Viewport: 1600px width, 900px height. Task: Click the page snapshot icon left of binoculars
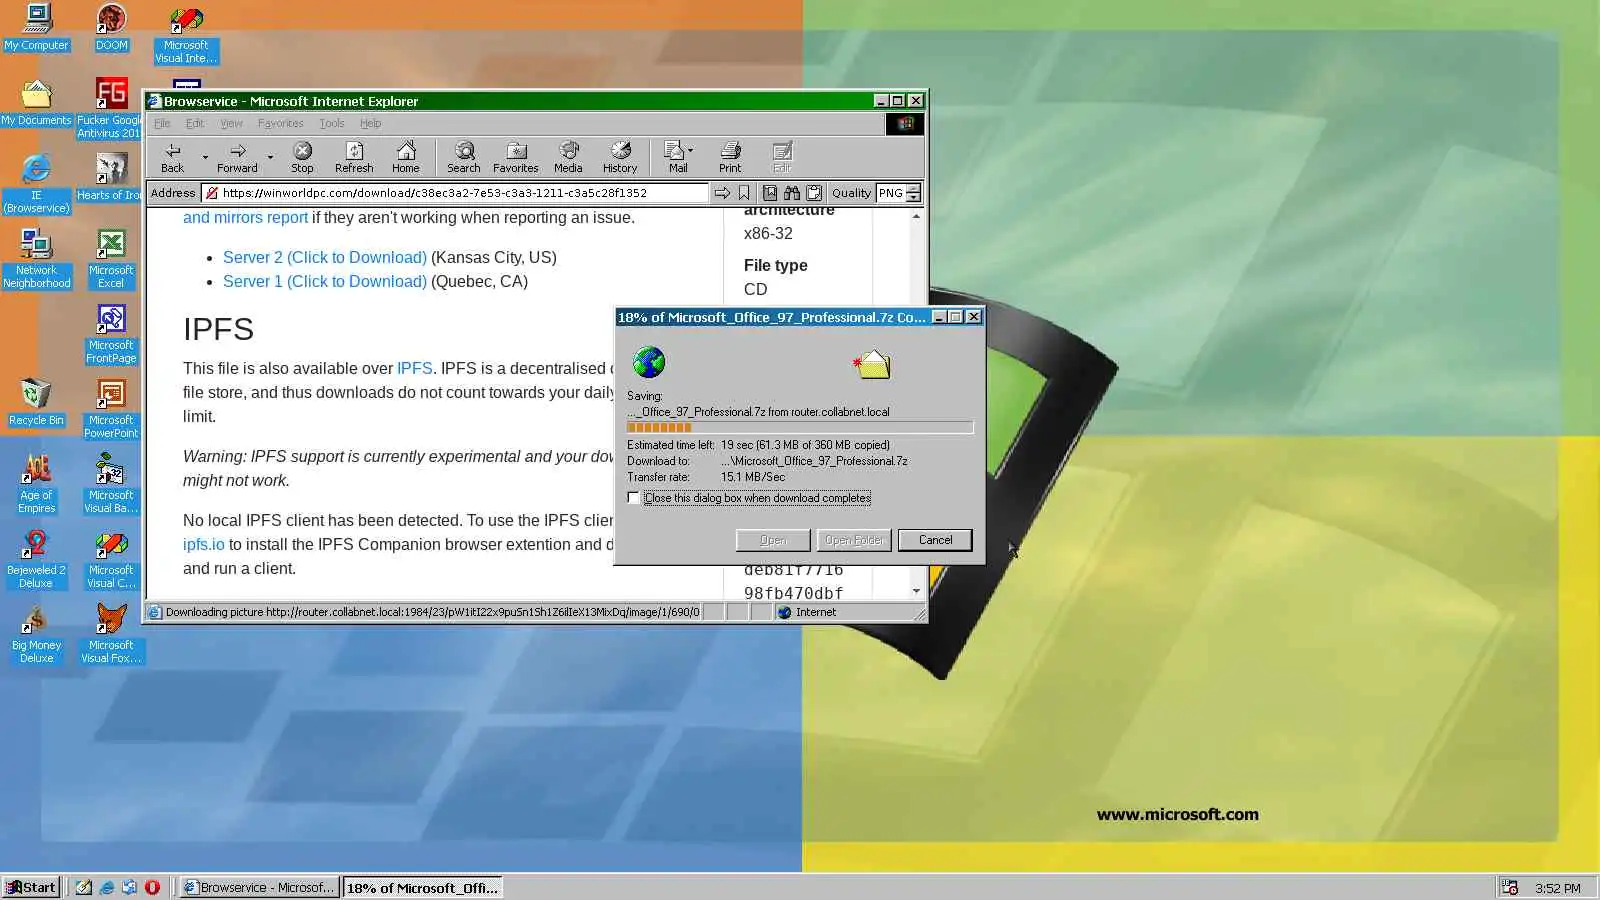coord(770,193)
